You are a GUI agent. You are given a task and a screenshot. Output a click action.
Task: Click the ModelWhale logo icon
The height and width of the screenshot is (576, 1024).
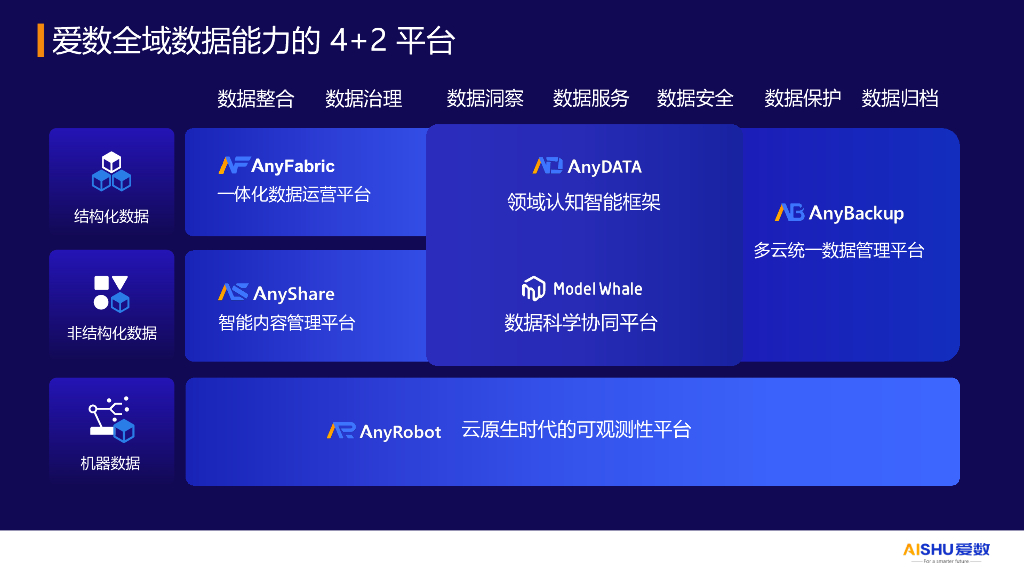click(534, 289)
